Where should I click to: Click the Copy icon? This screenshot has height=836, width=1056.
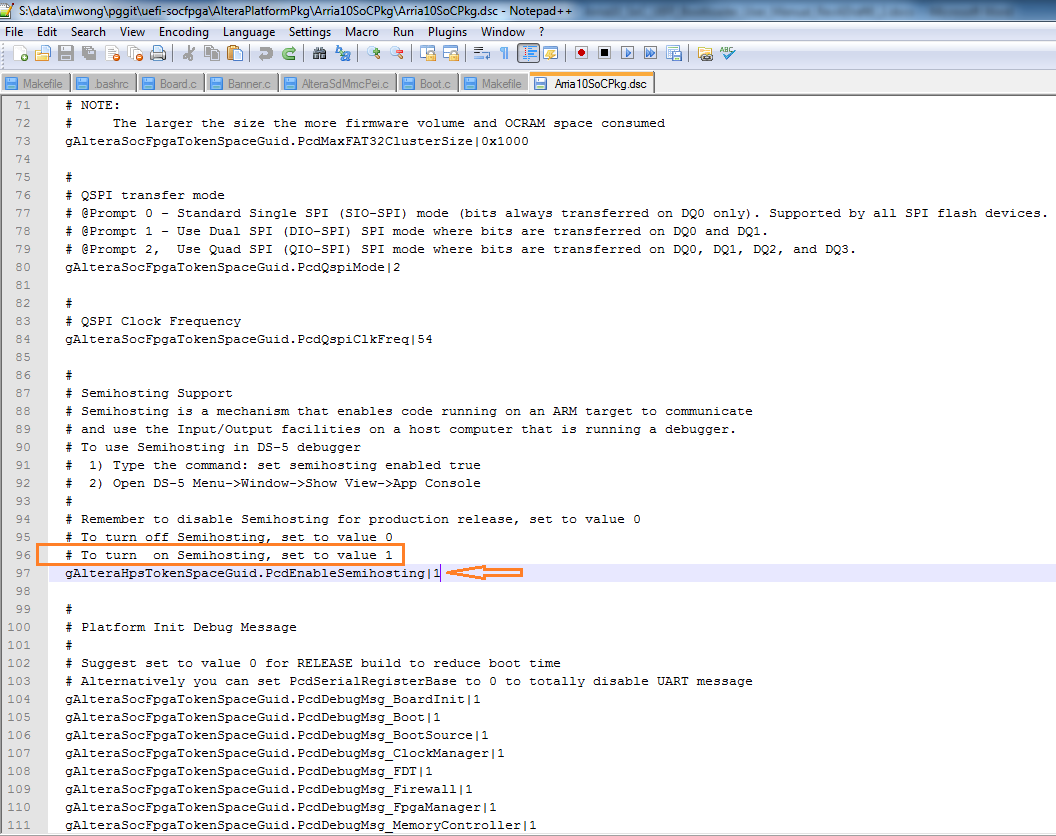pyautogui.click(x=212, y=53)
